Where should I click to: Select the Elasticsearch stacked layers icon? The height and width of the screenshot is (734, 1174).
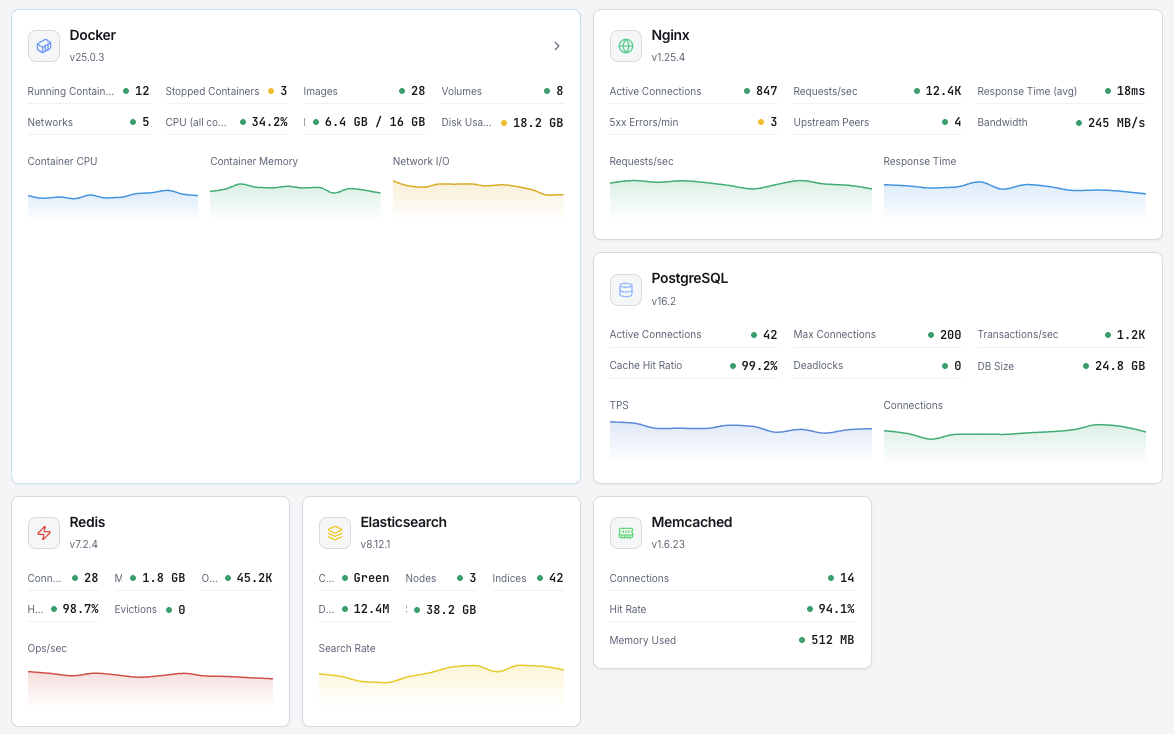[x=334, y=532]
